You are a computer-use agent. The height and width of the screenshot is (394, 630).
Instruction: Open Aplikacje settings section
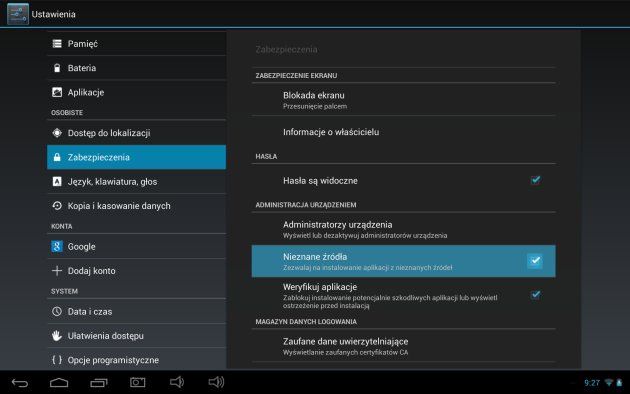click(x=136, y=92)
